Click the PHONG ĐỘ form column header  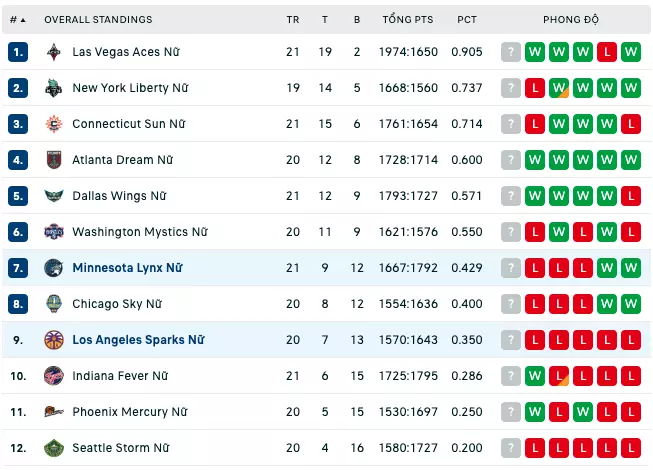[571, 20]
